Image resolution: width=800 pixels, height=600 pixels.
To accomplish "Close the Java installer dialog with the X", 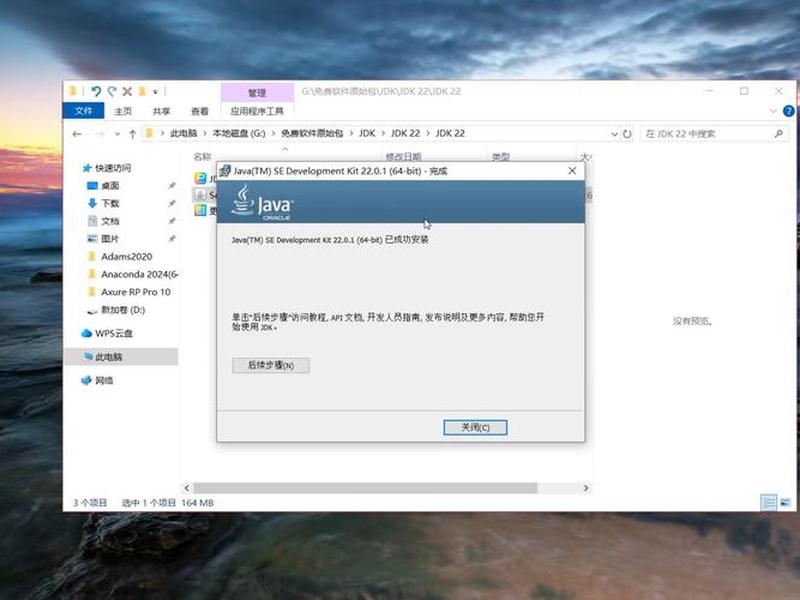I will tap(572, 171).
